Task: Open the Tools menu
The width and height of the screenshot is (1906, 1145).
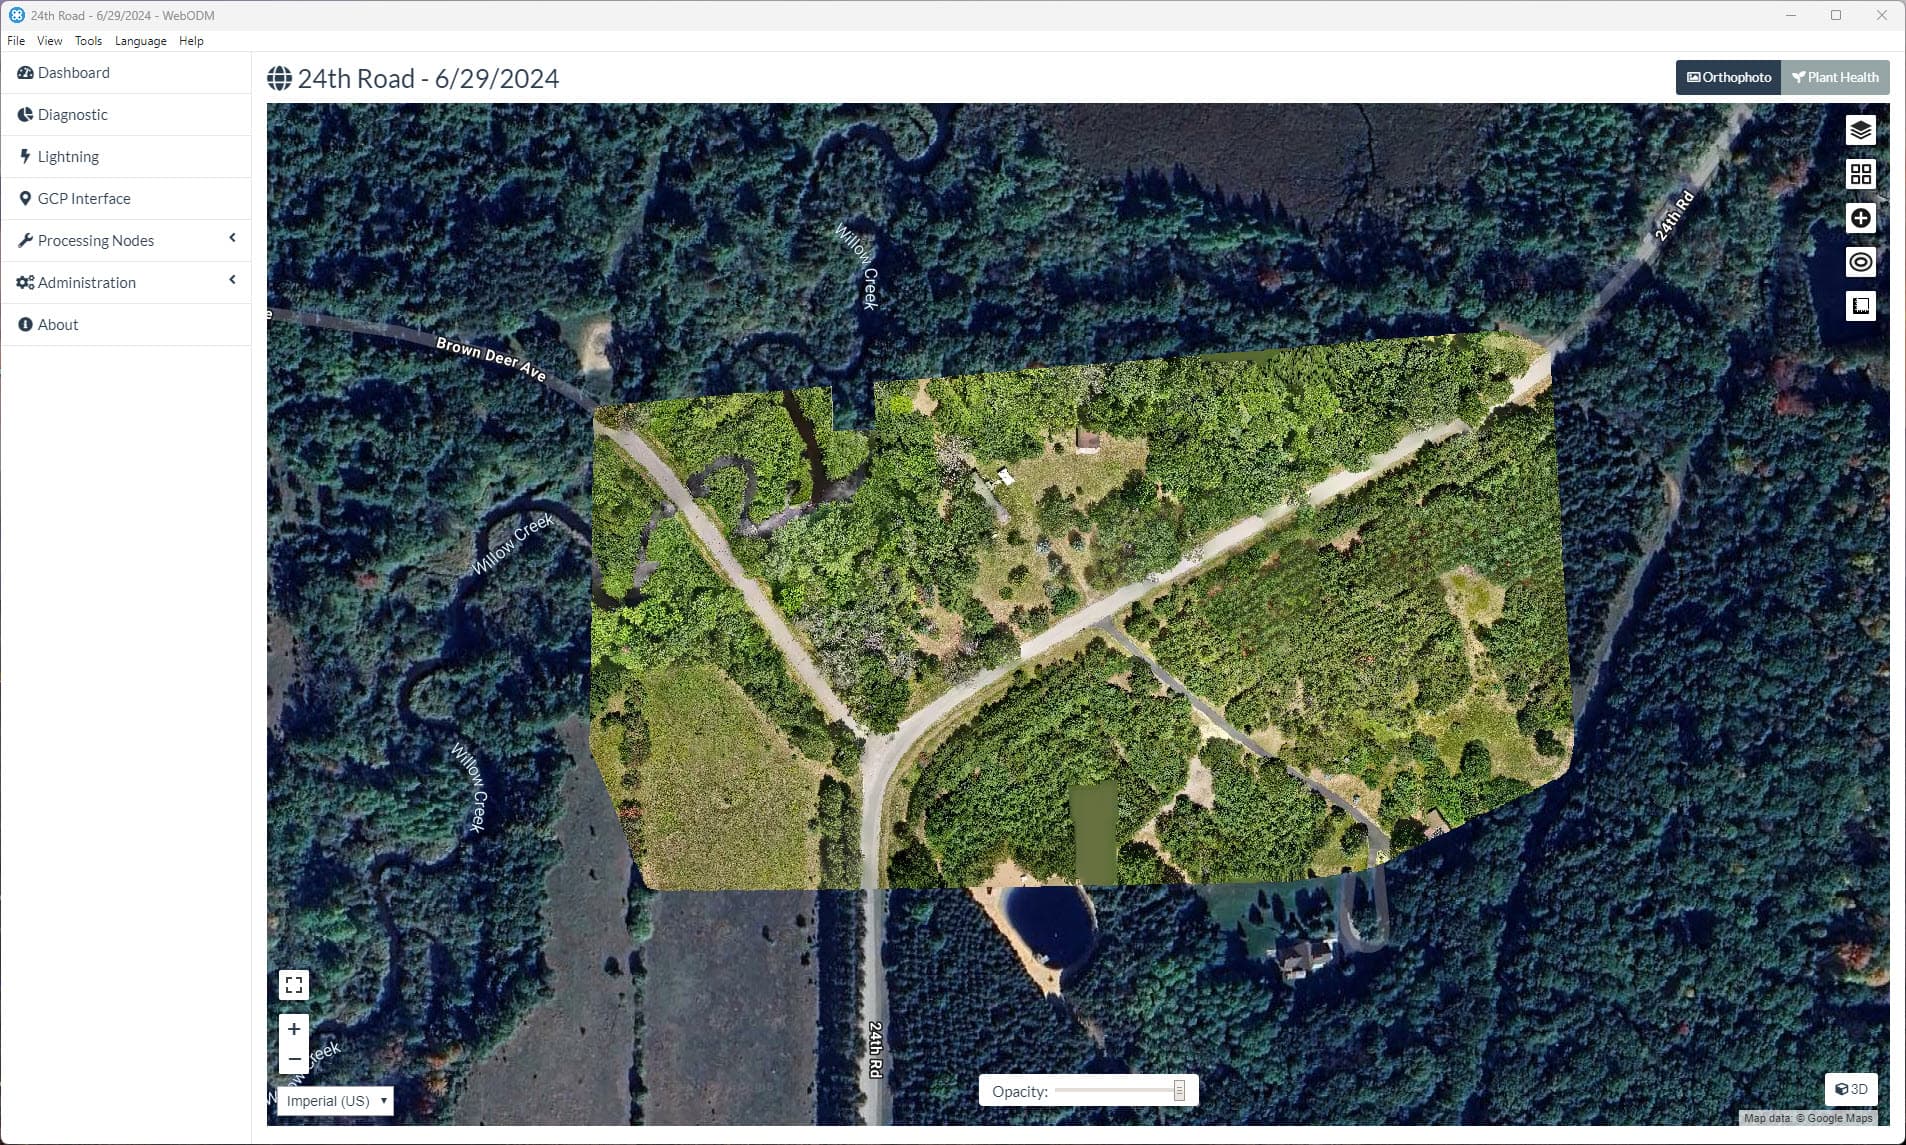Action: pos(88,40)
